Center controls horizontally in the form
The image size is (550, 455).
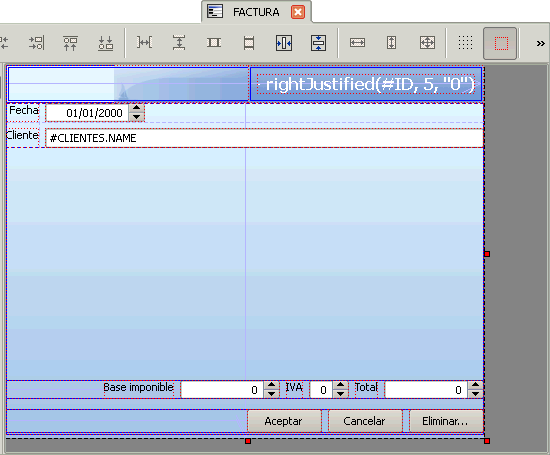(284, 43)
